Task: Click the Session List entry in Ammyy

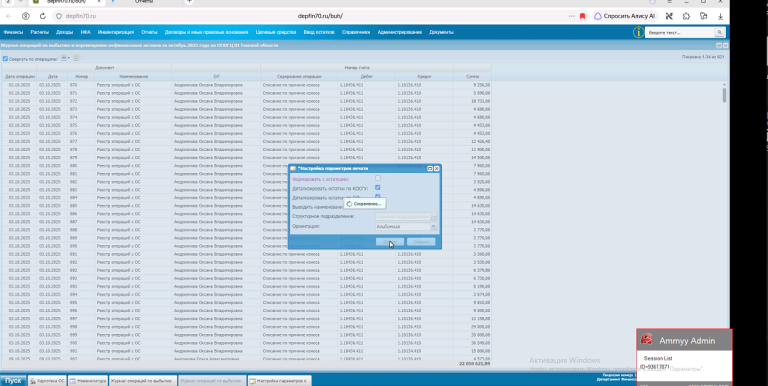Action: [x=658, y=359]
